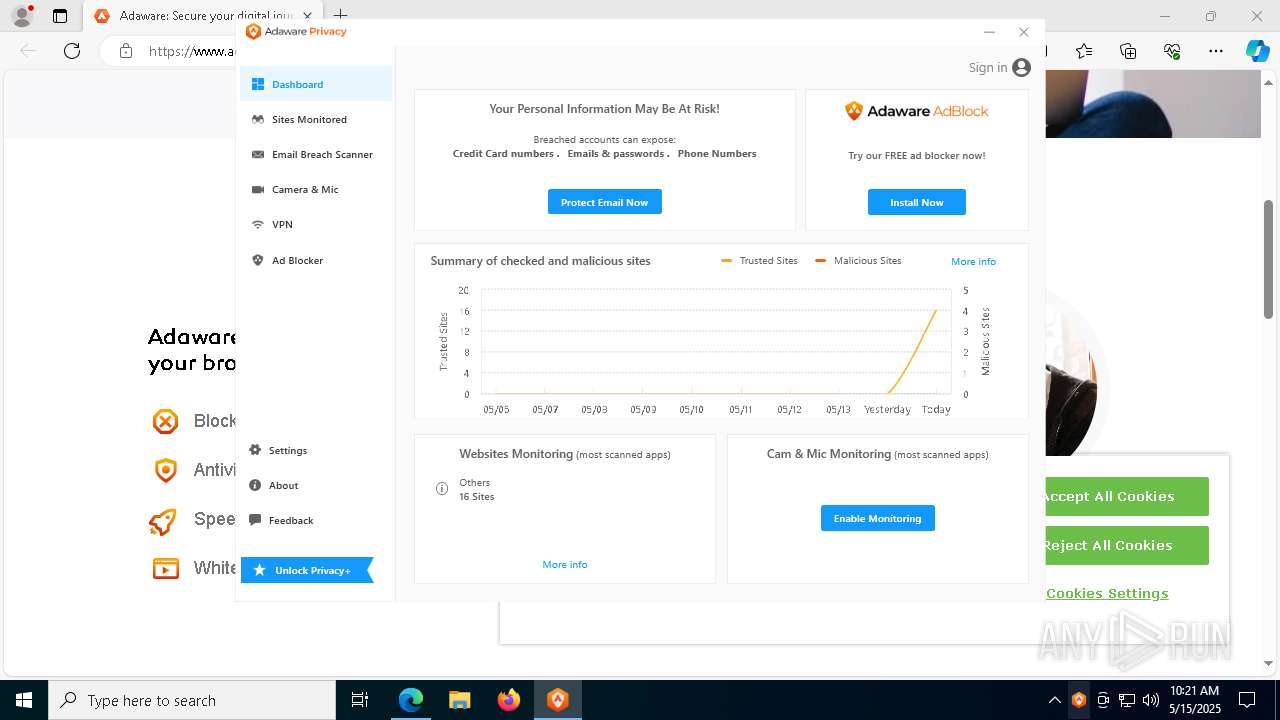Viewport: 1280px width, 720px height.
Task: Click Install Now for Adaware AdBlock
Action: (917, 202)
